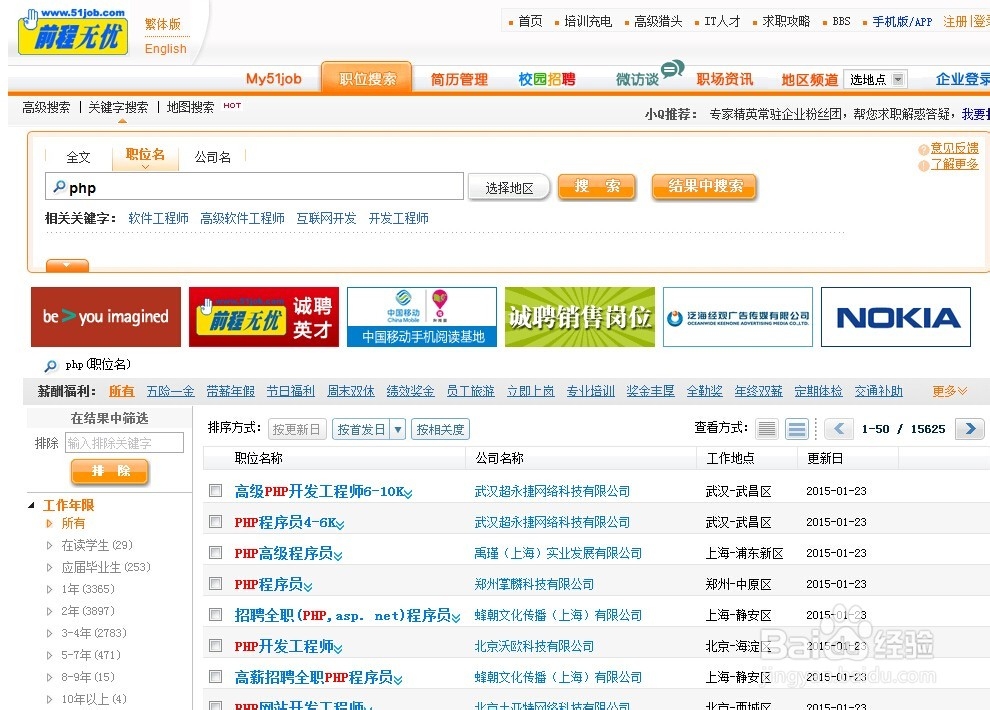990x710 pixels.
Task: Click the 排除 exclude button
Action: 110,471
